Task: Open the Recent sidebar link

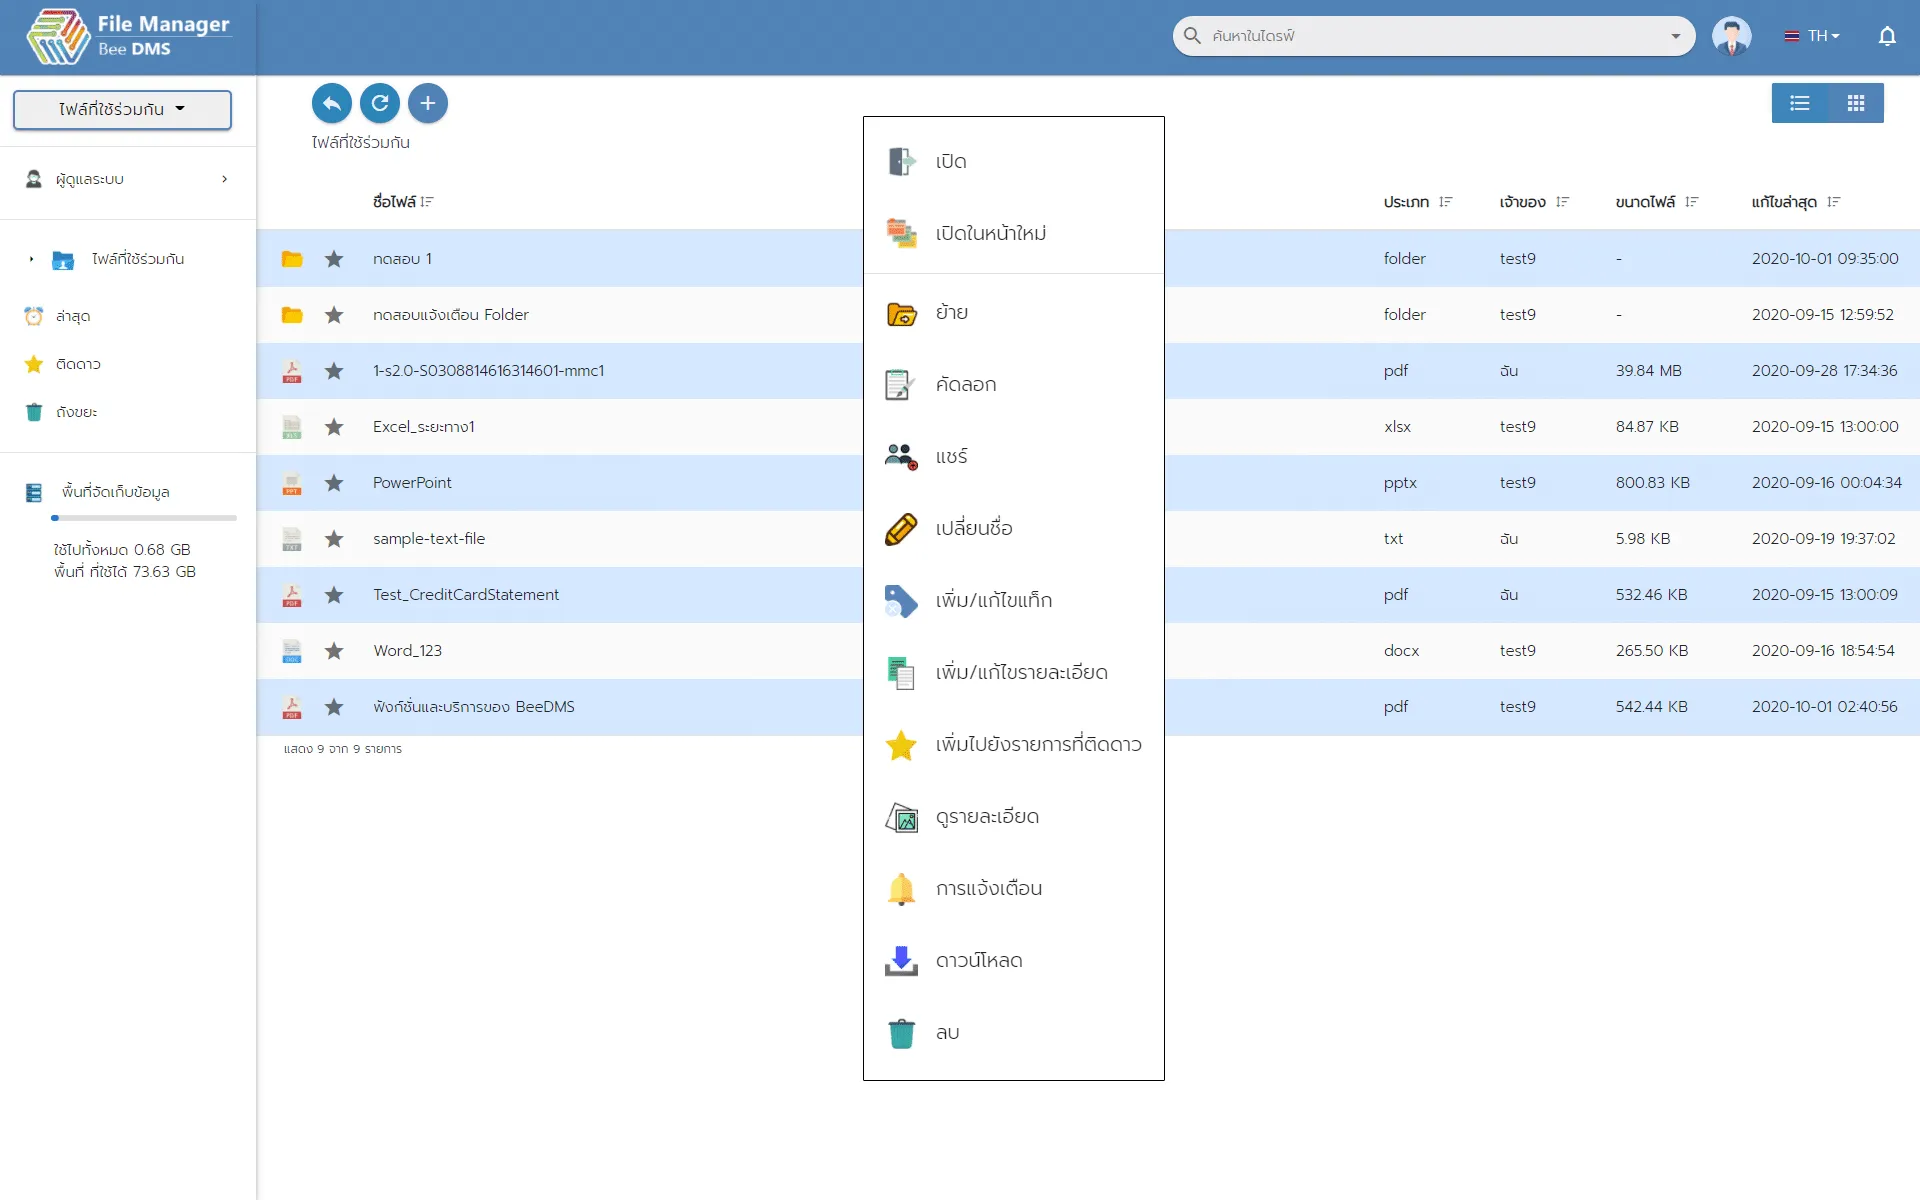Action: [x=72, y=316]
